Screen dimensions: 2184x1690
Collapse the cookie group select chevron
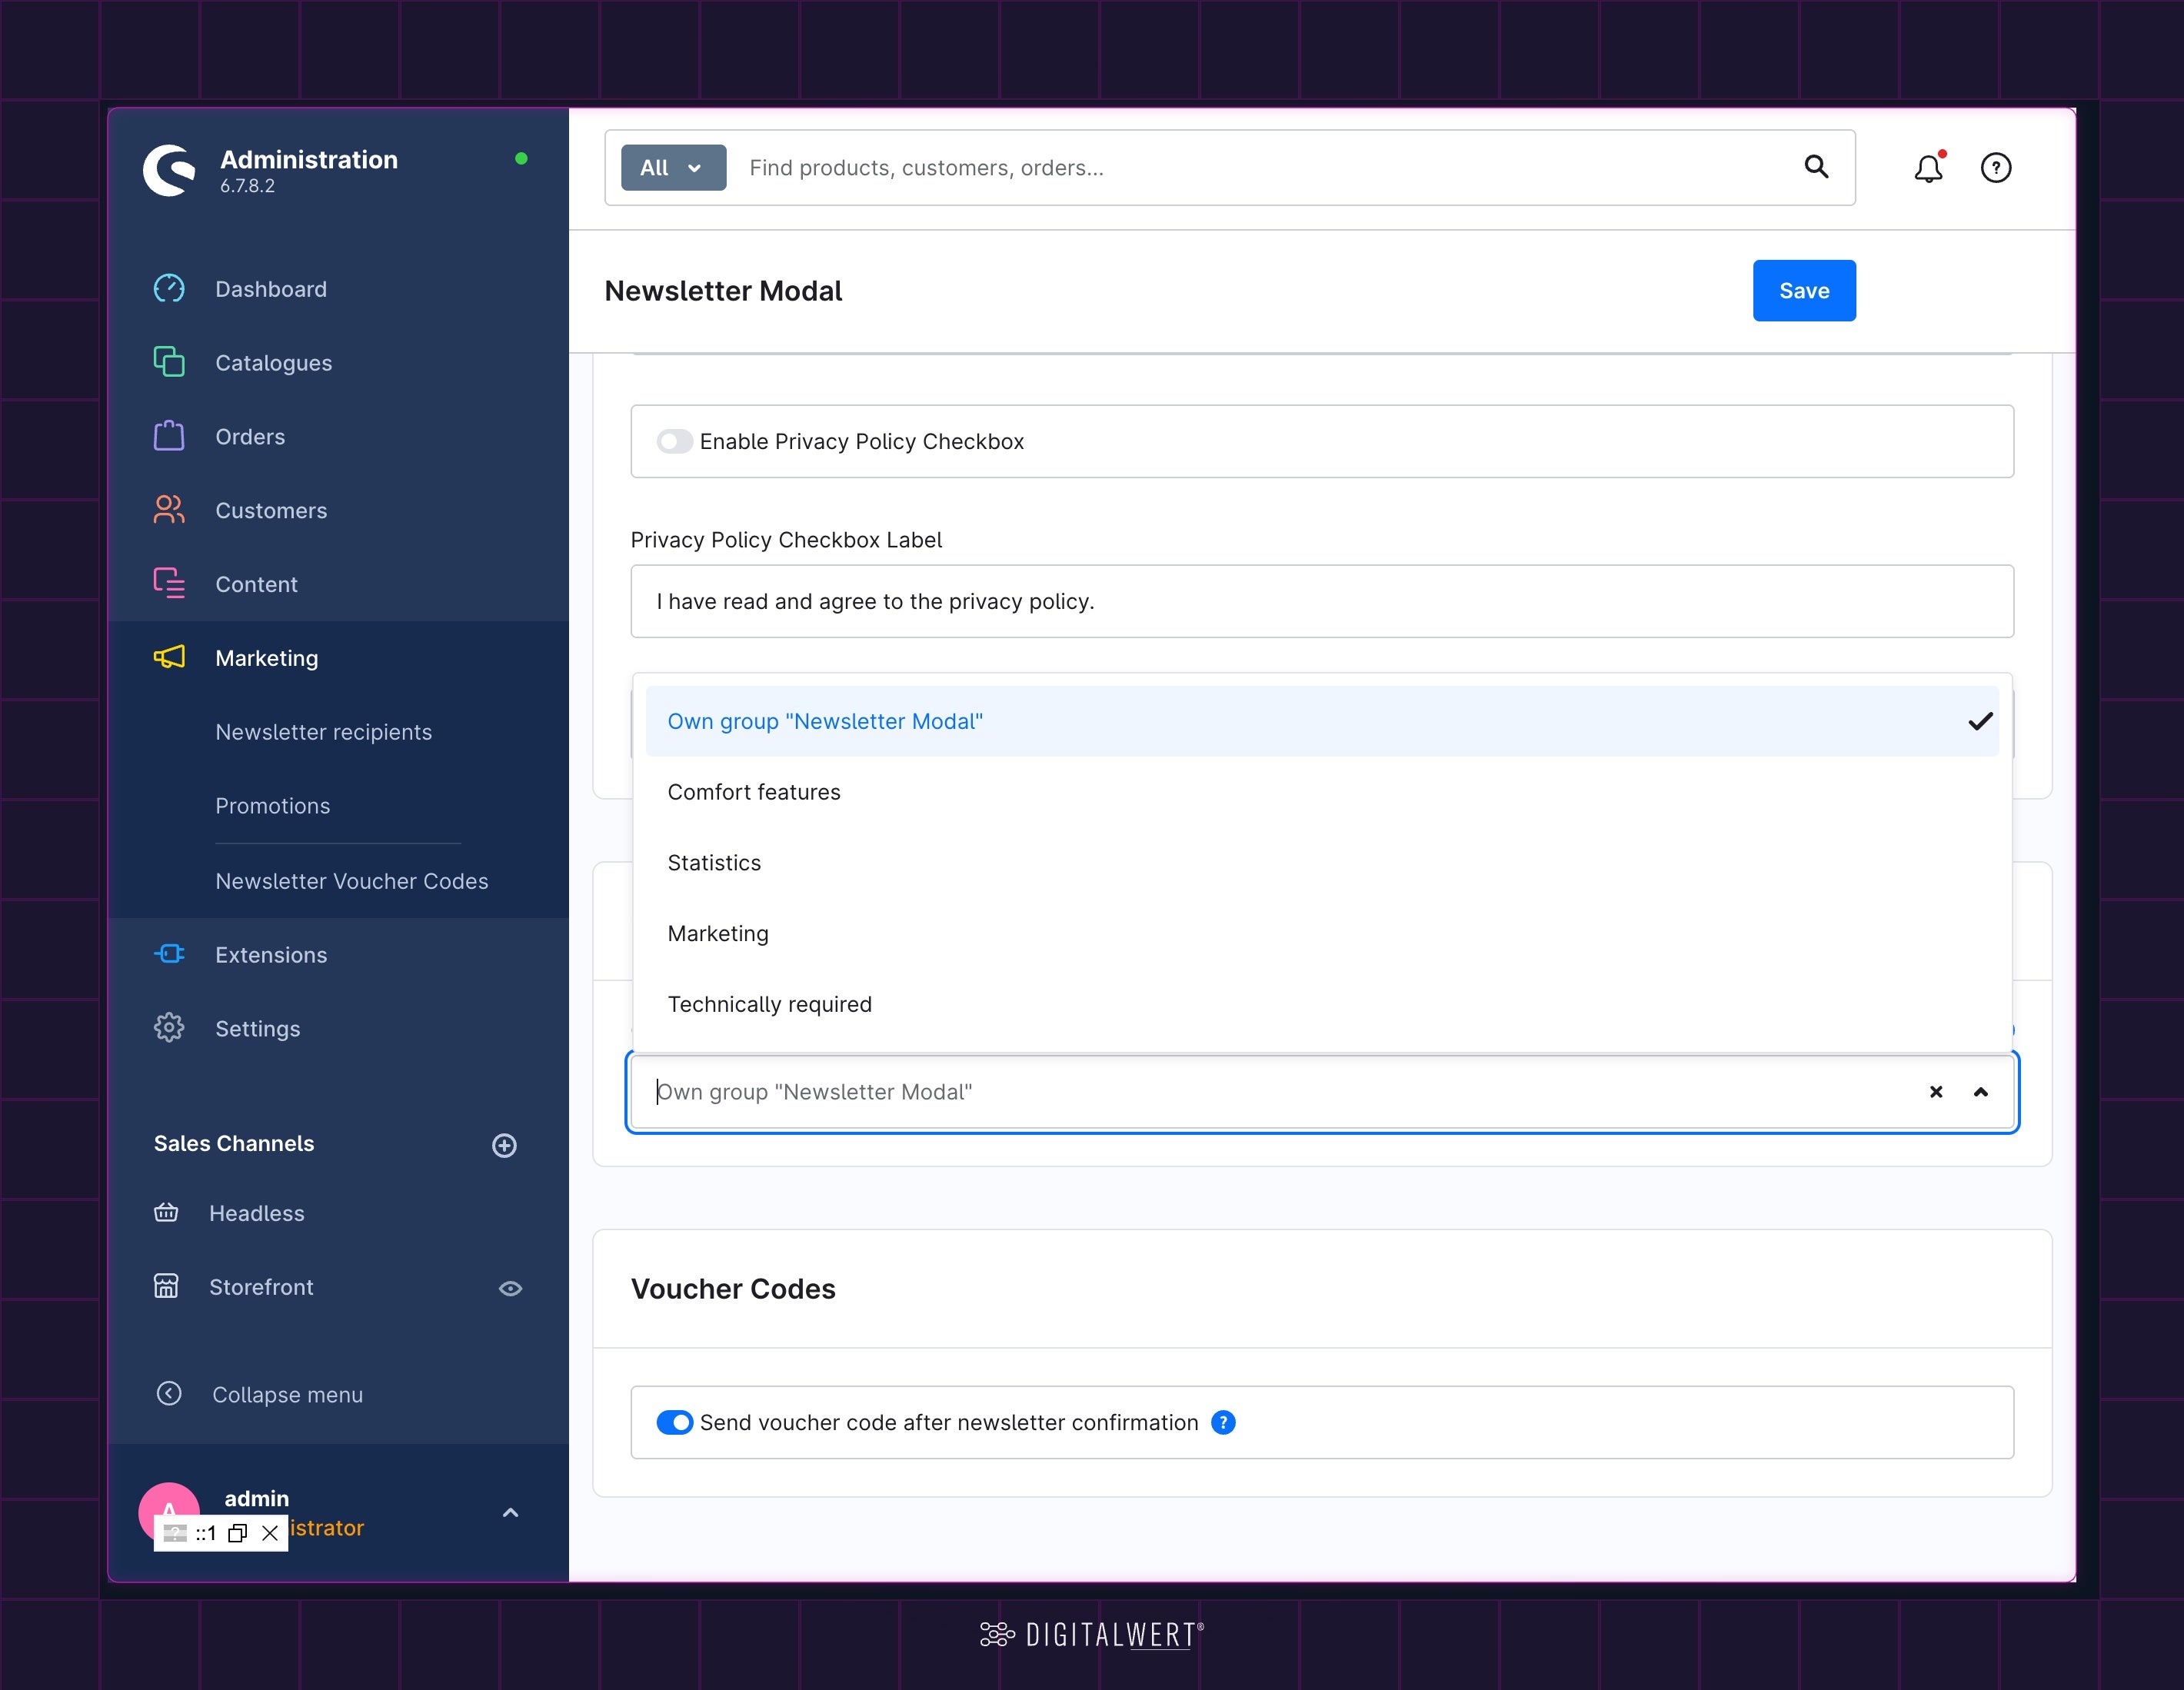(1980, 1092)
